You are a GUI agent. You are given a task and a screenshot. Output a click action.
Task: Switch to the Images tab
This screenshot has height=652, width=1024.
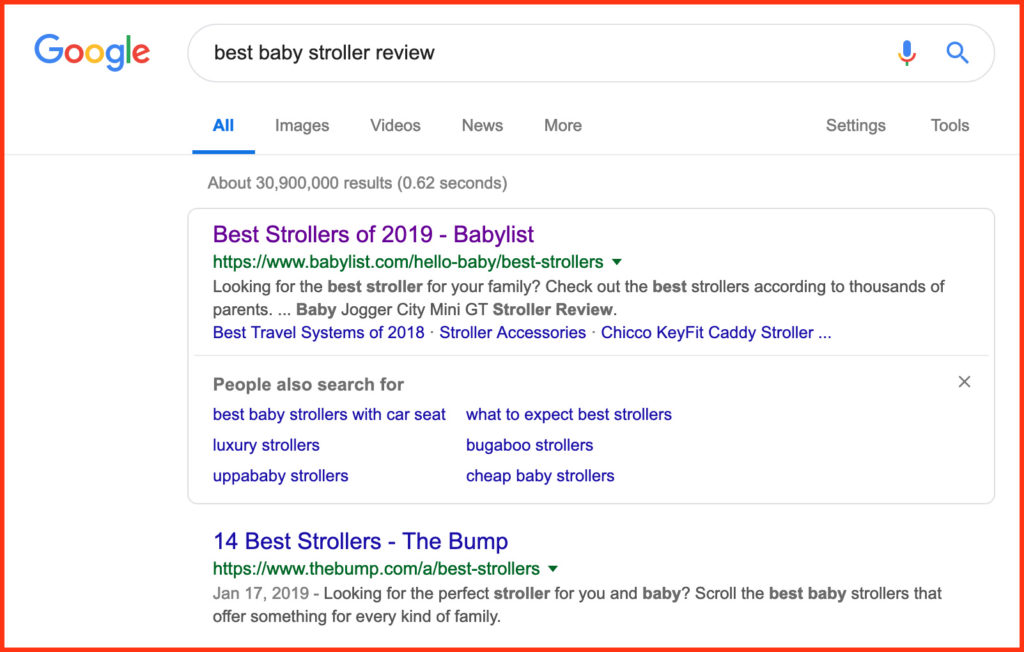pyautogui.click(x=302, y=126)
